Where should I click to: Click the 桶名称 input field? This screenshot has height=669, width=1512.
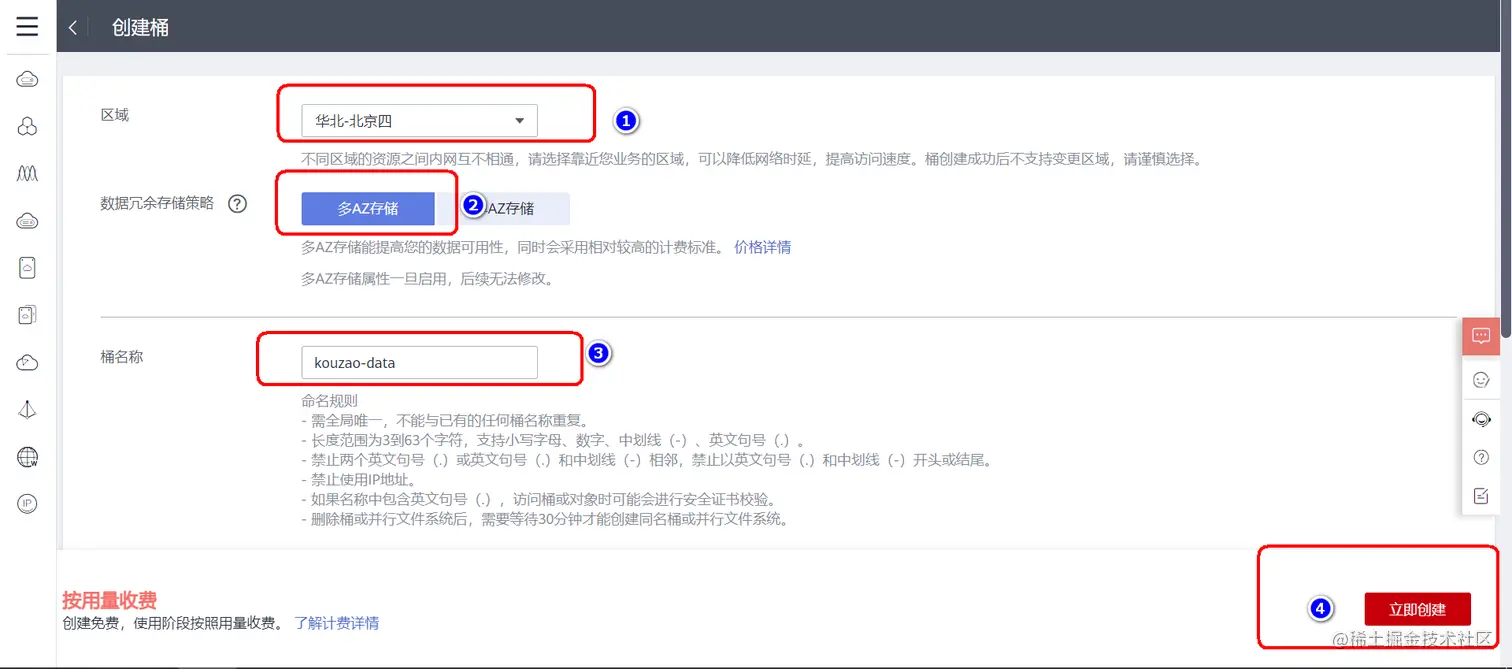[x=419, y=362]
